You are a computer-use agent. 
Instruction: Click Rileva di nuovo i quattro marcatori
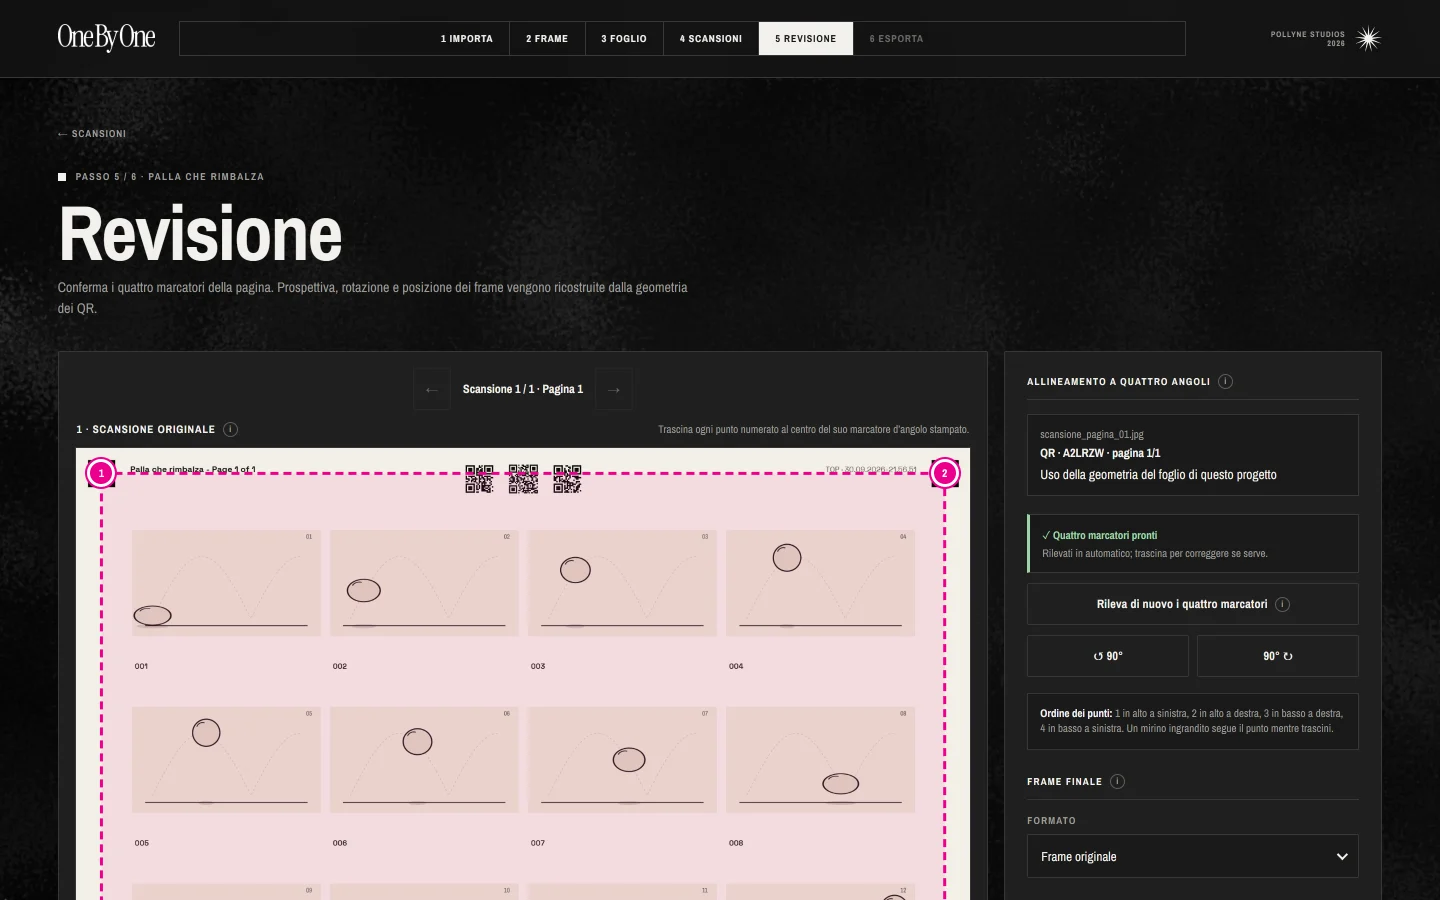[x=1193, y=604]
